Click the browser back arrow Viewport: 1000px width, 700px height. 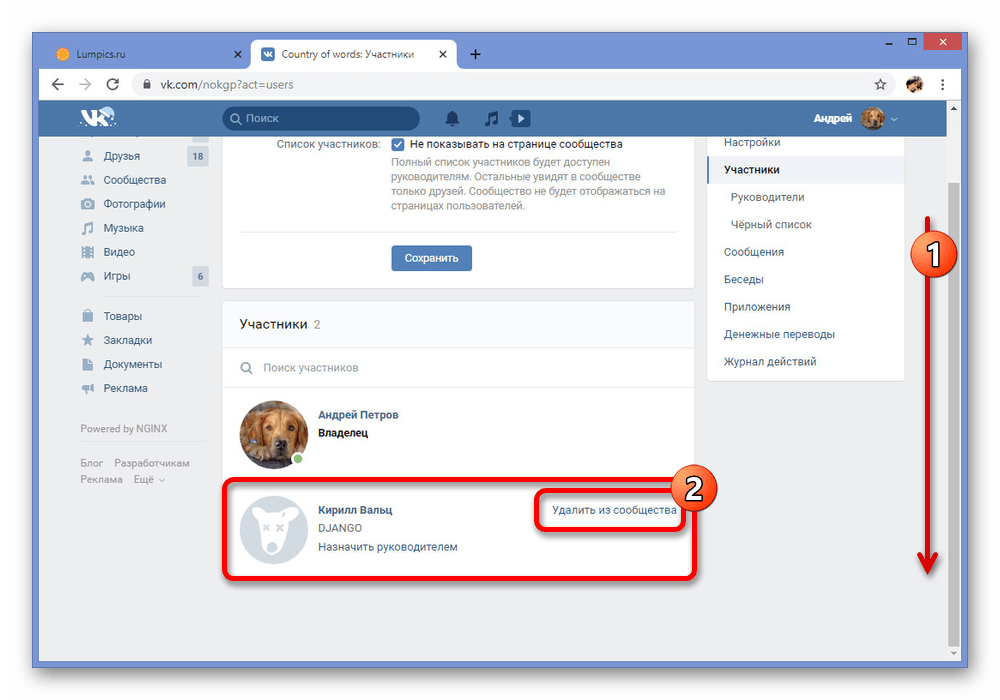(x=58, y=84)
